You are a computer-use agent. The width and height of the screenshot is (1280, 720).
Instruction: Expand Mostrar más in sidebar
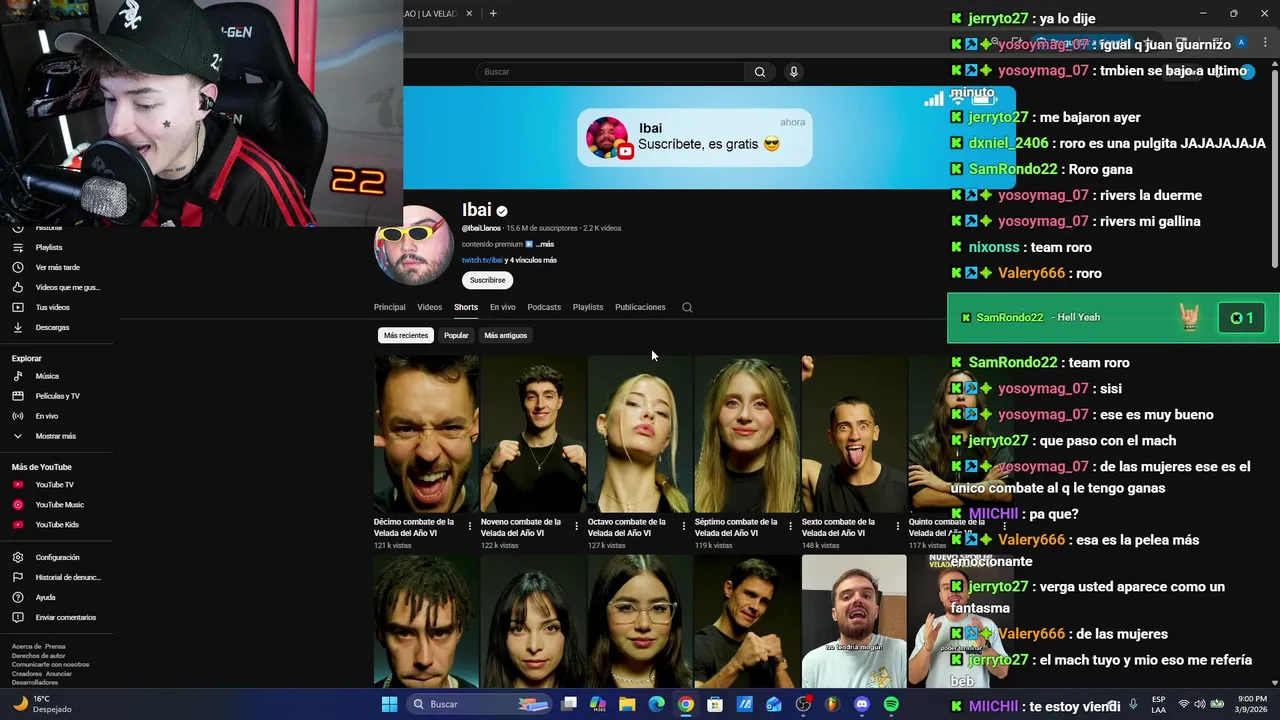55,436
